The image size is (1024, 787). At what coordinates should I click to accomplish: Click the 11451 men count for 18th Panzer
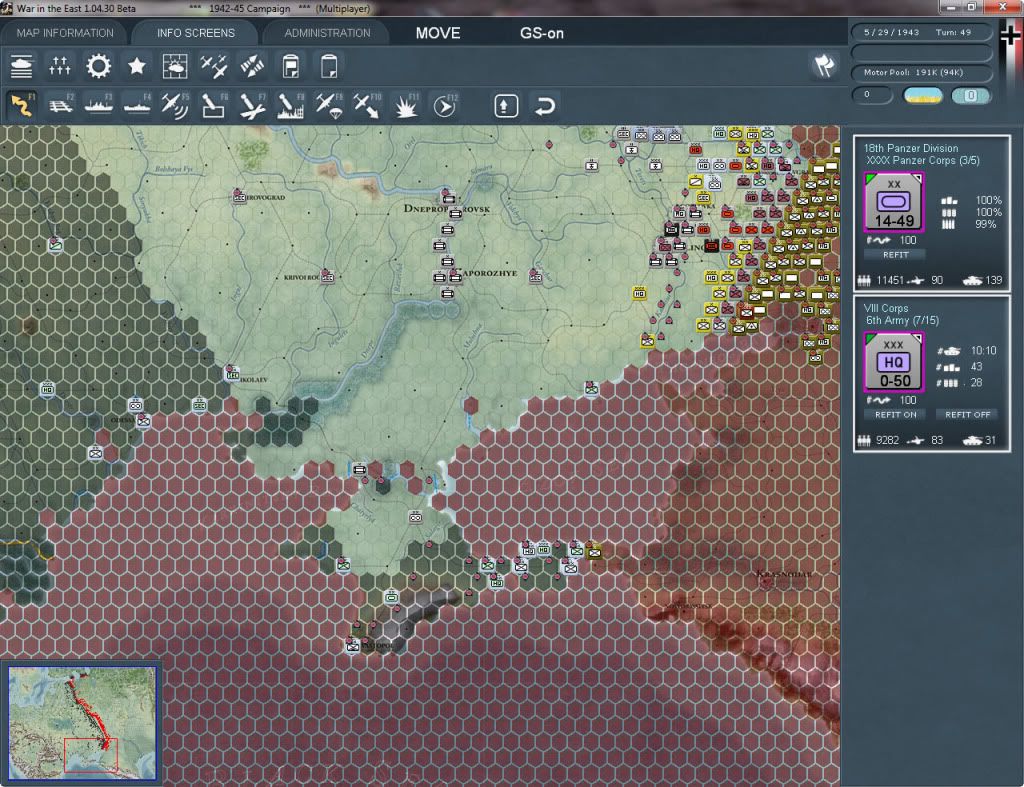(890, 281)
